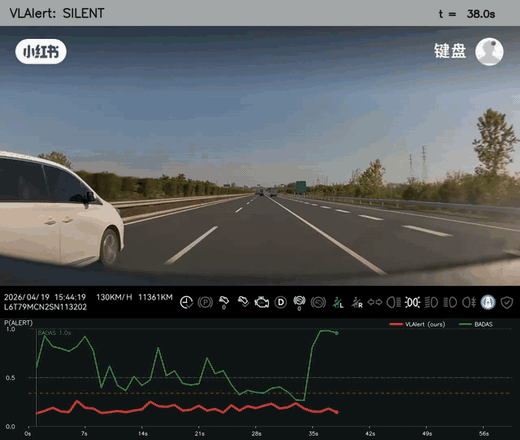Click the VLAlert (ours) legend entry
The image size is (520, 440).
click(x=417, y=324)
